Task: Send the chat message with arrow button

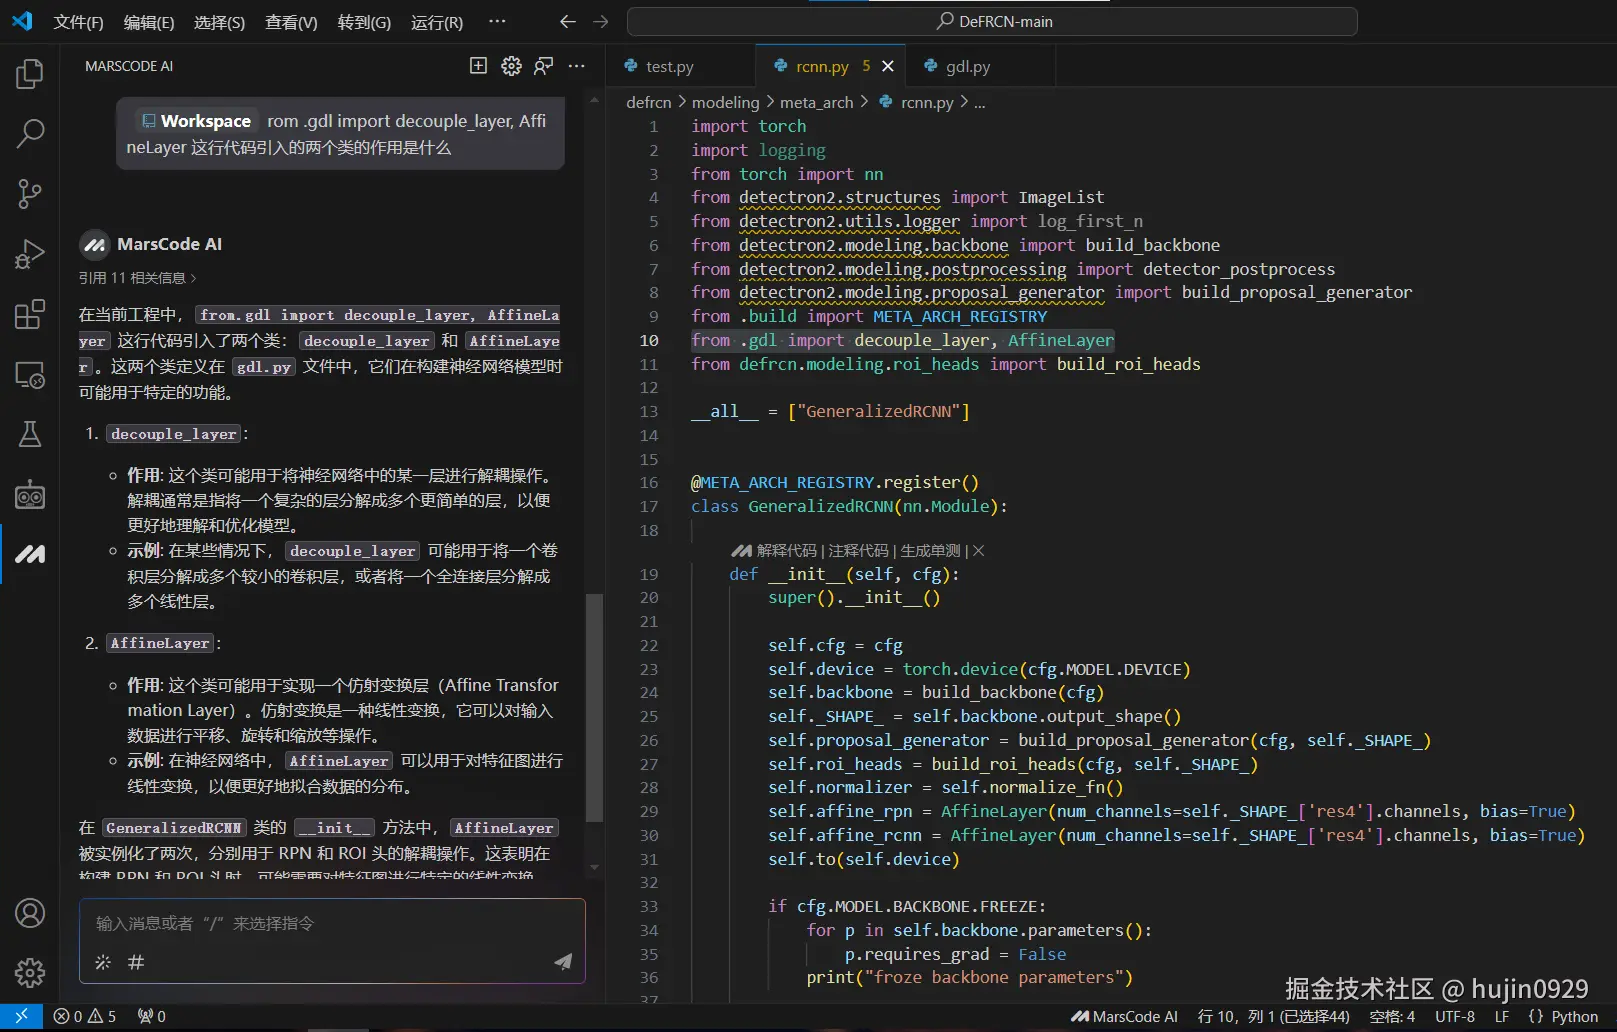Action: tap(563, 961)
